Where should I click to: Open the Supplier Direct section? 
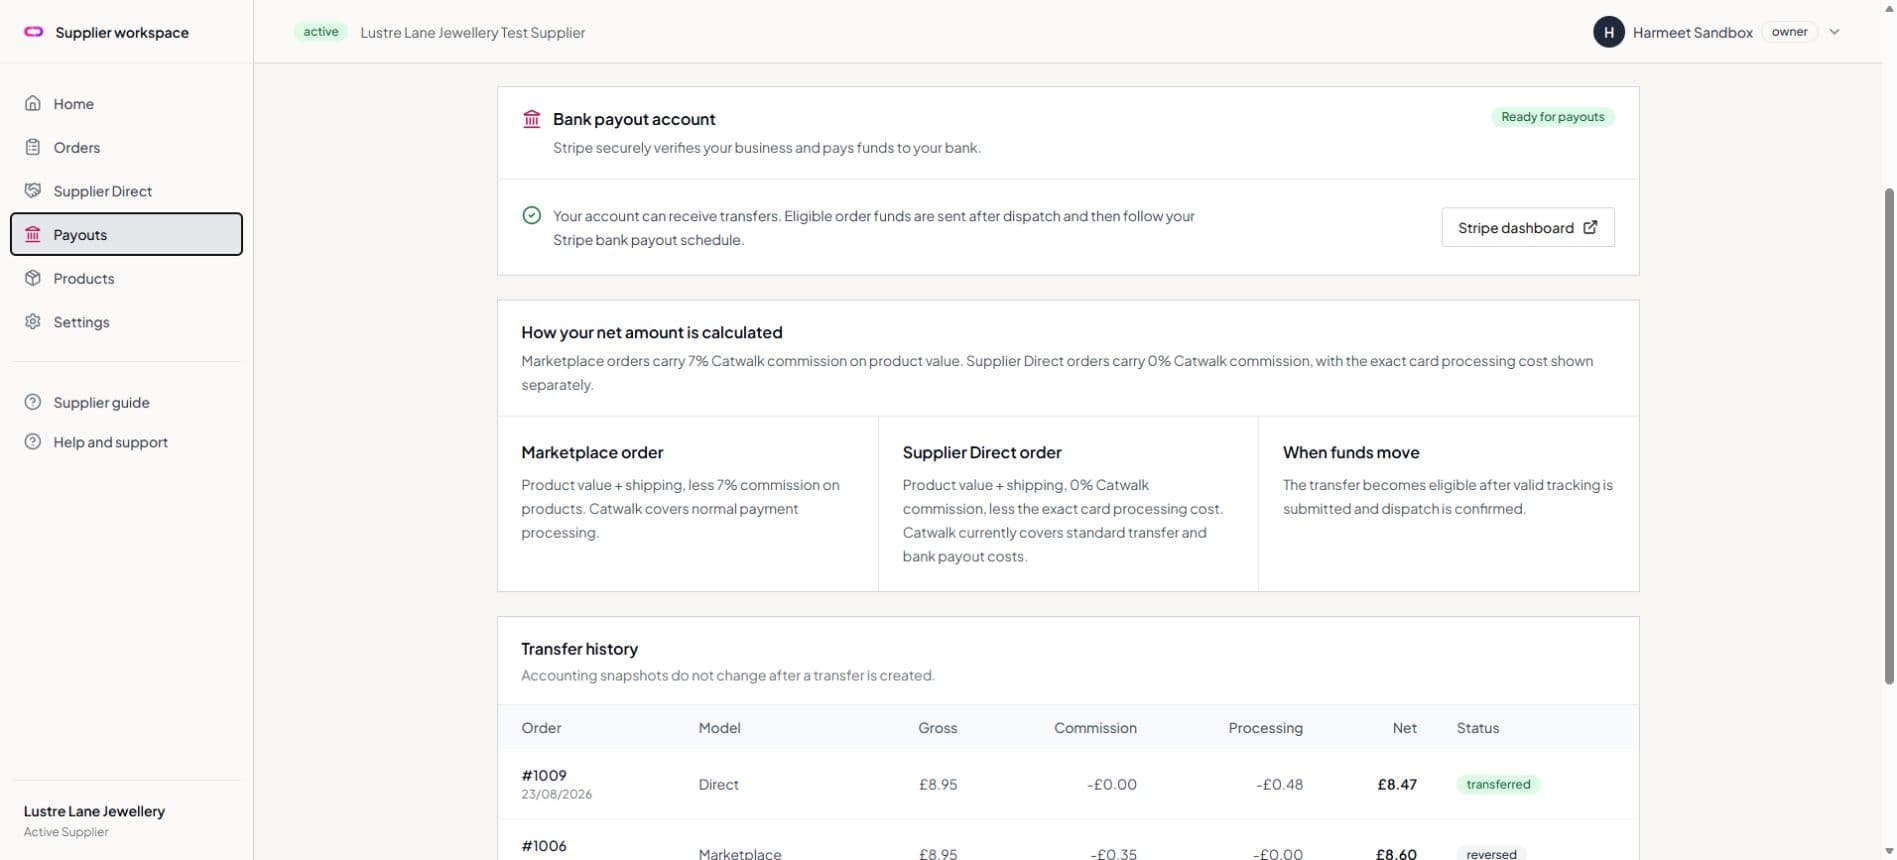tap(126, 190)
